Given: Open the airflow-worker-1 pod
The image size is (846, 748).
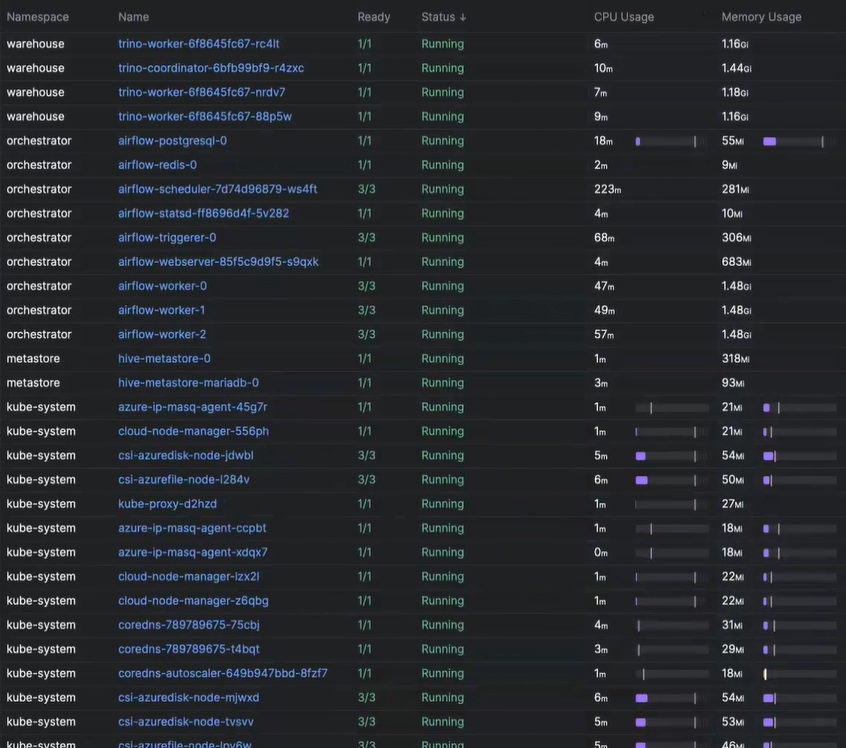Looking at the screenshot, I should (162, 310).
